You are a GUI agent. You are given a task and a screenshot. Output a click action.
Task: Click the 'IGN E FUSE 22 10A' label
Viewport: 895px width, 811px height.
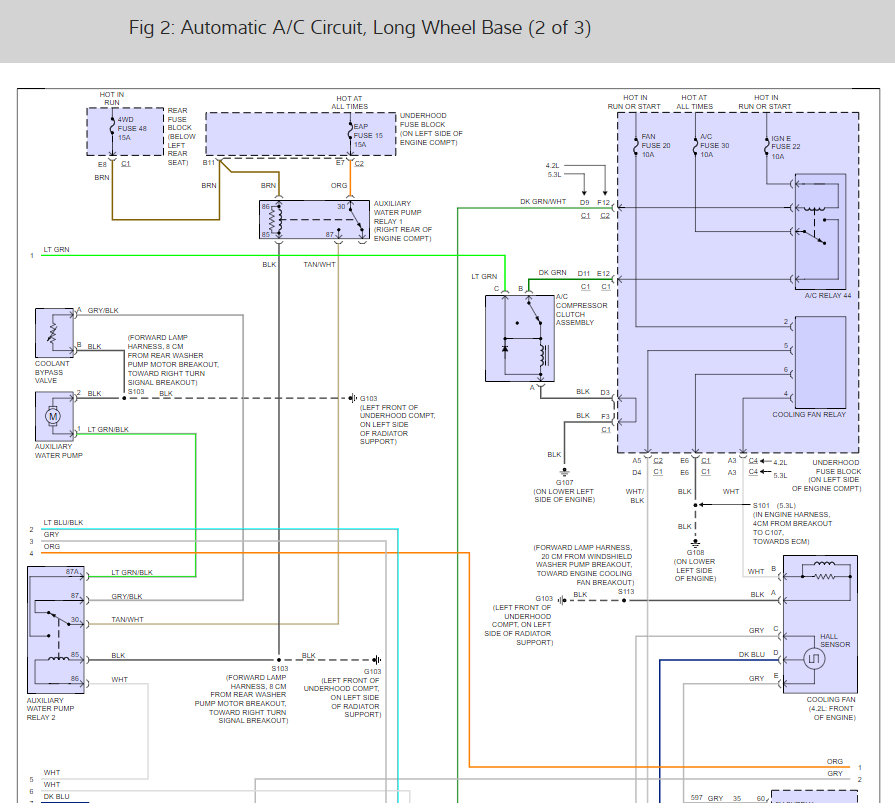(786, 147)
